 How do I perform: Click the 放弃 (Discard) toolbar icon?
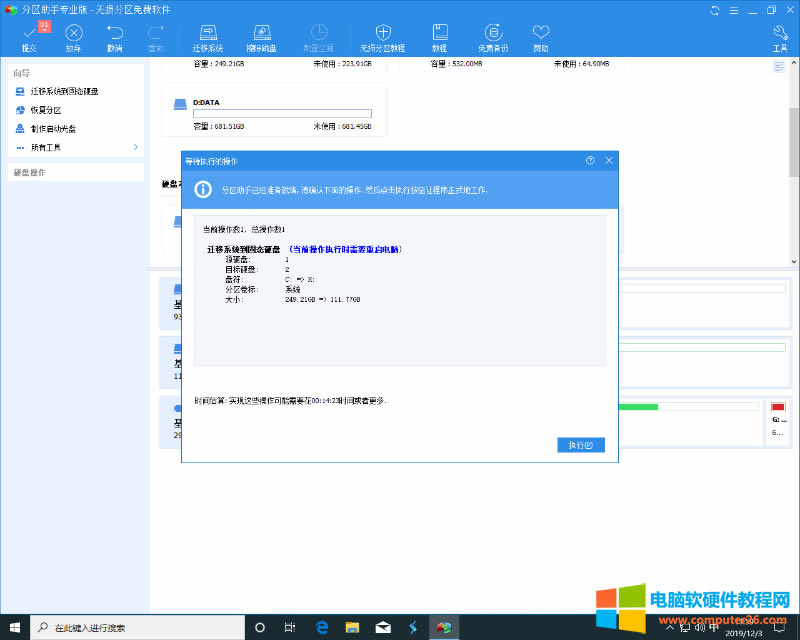(73, 37)
